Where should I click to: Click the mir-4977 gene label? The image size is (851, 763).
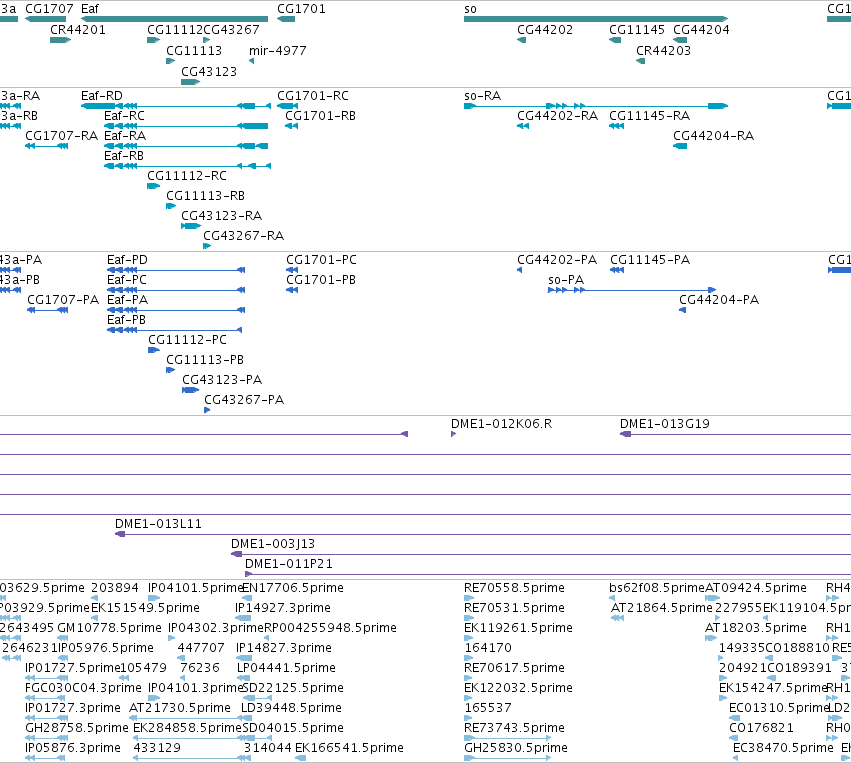277,50
